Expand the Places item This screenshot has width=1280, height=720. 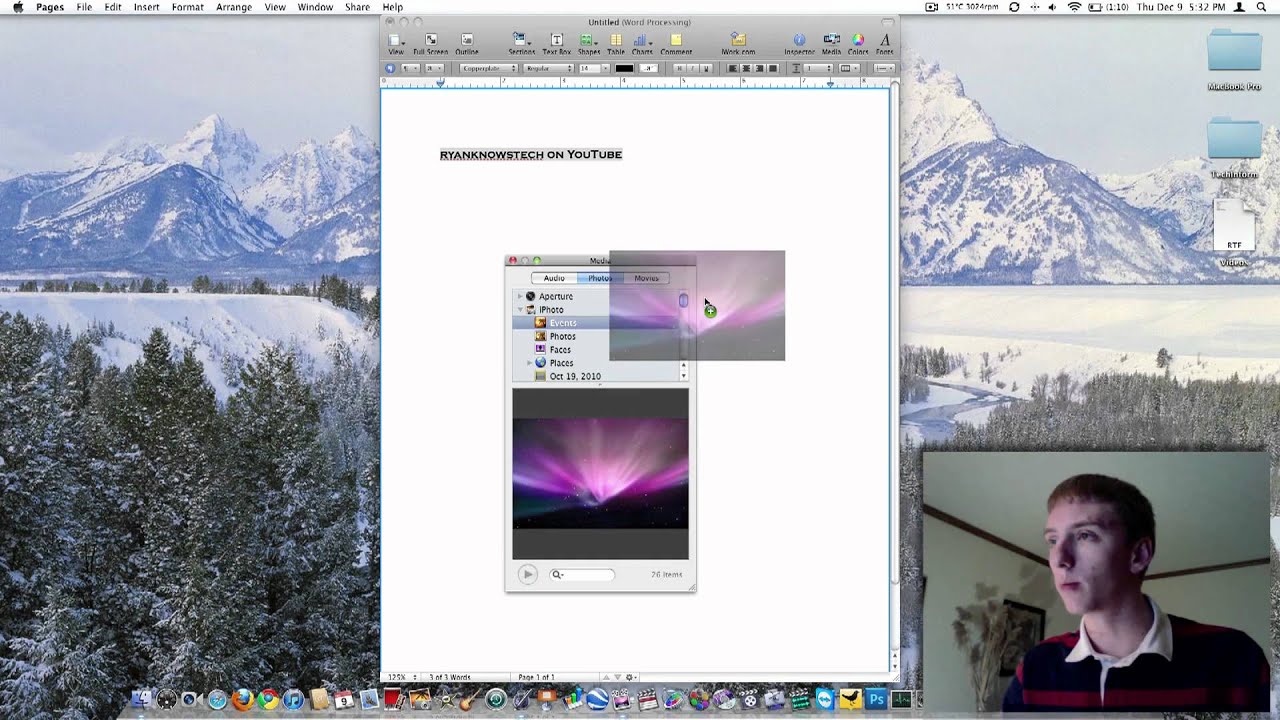(529, 363)
